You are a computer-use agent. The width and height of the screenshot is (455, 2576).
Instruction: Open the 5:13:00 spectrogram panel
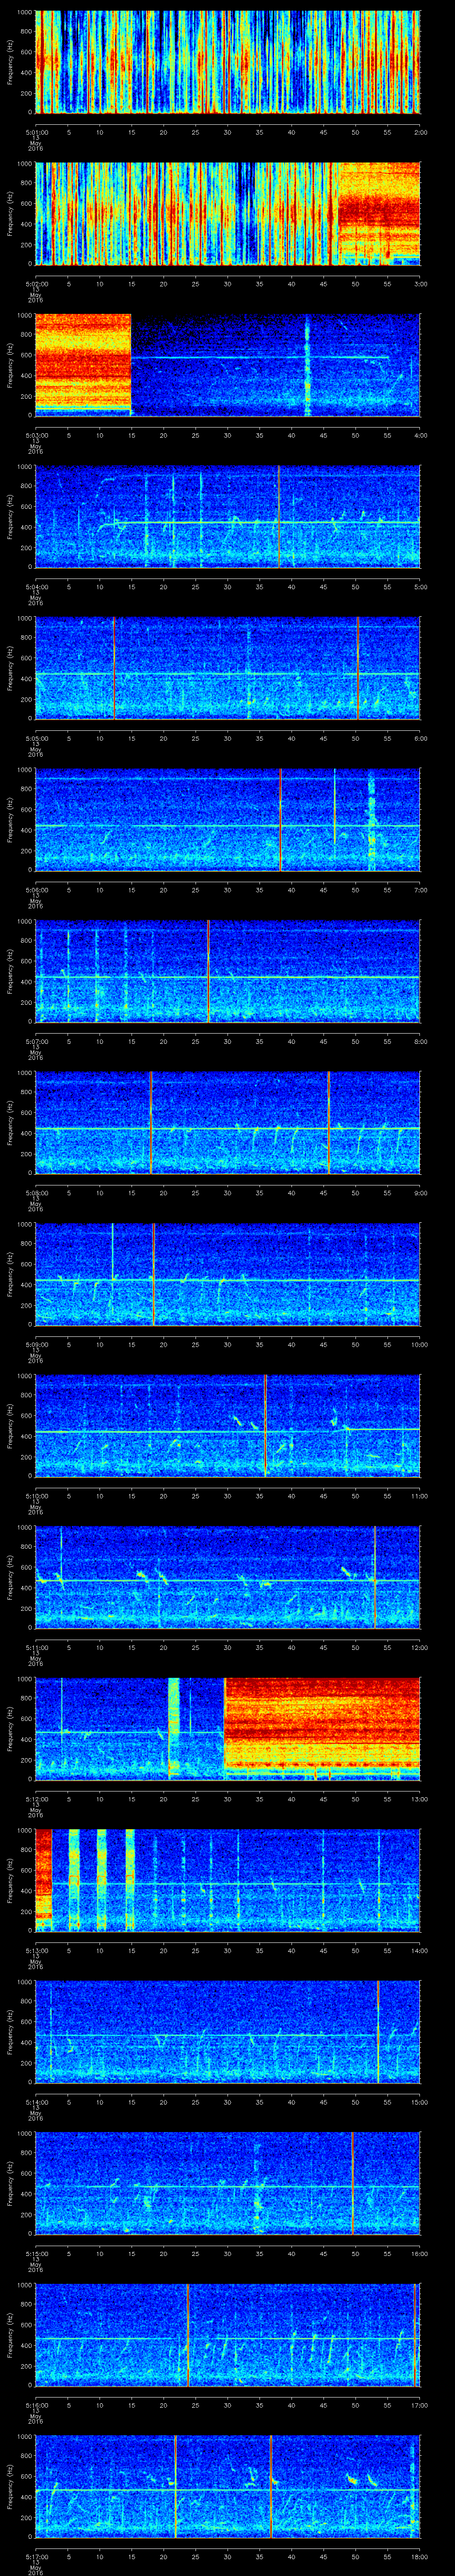(x=227, y=1880)
